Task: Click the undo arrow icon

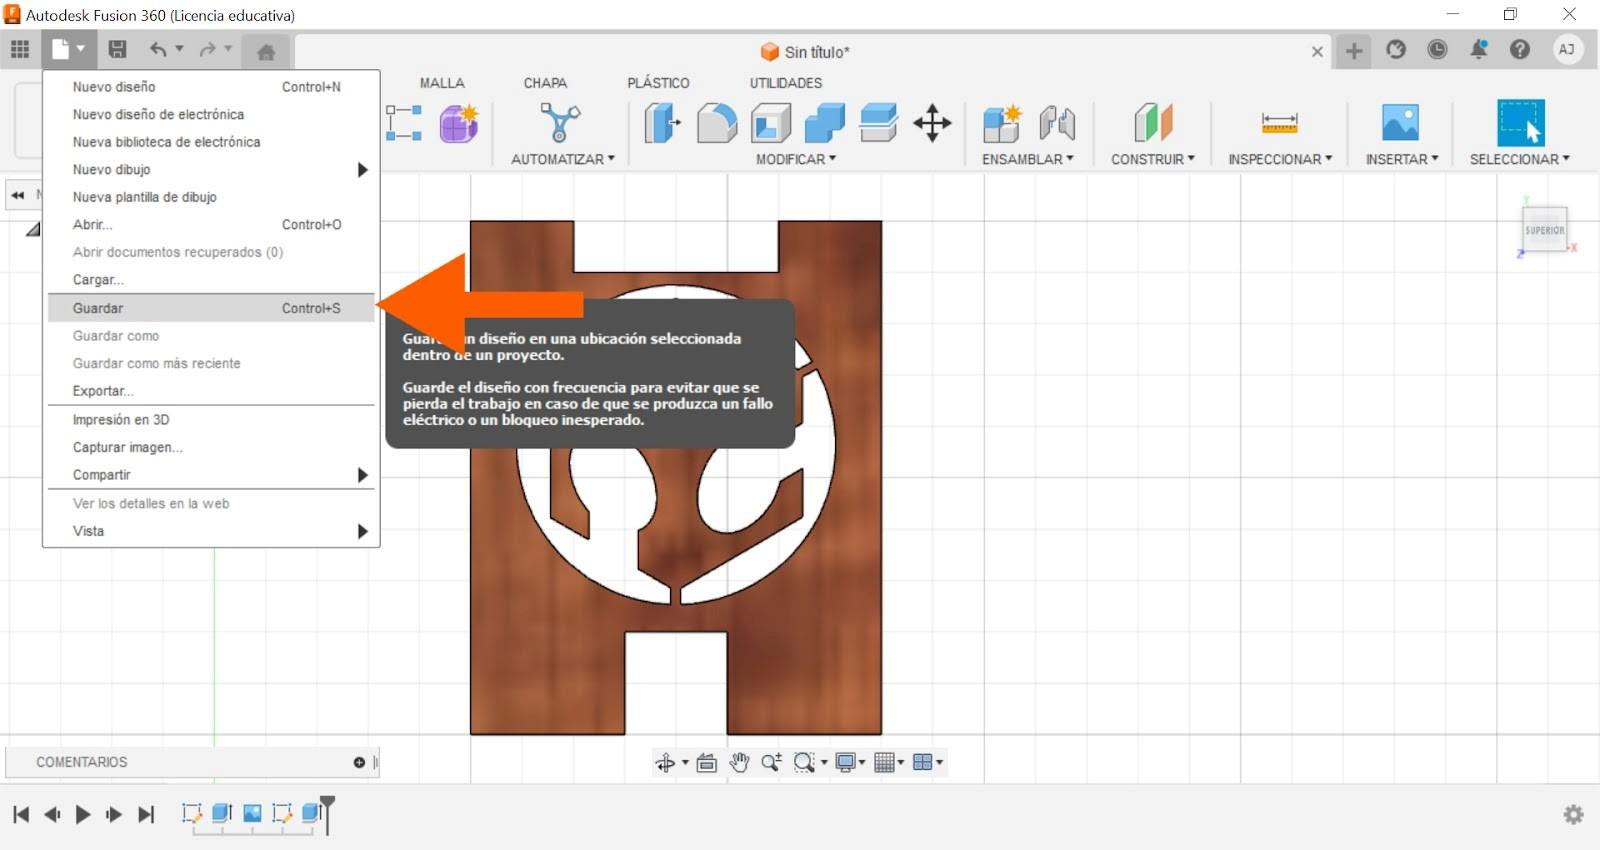Action: tap(158, 49)
